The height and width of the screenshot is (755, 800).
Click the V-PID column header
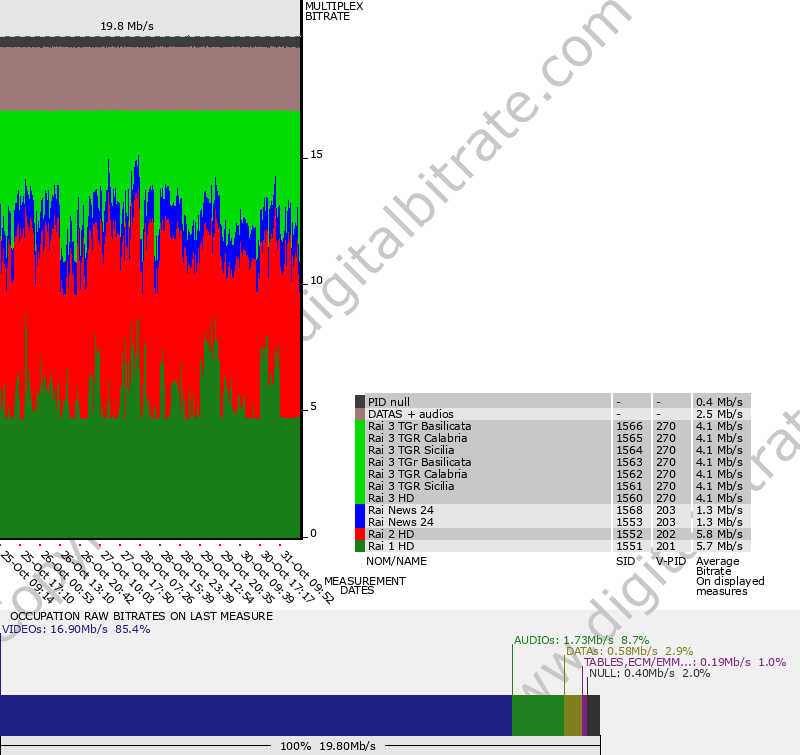(671, 561)
